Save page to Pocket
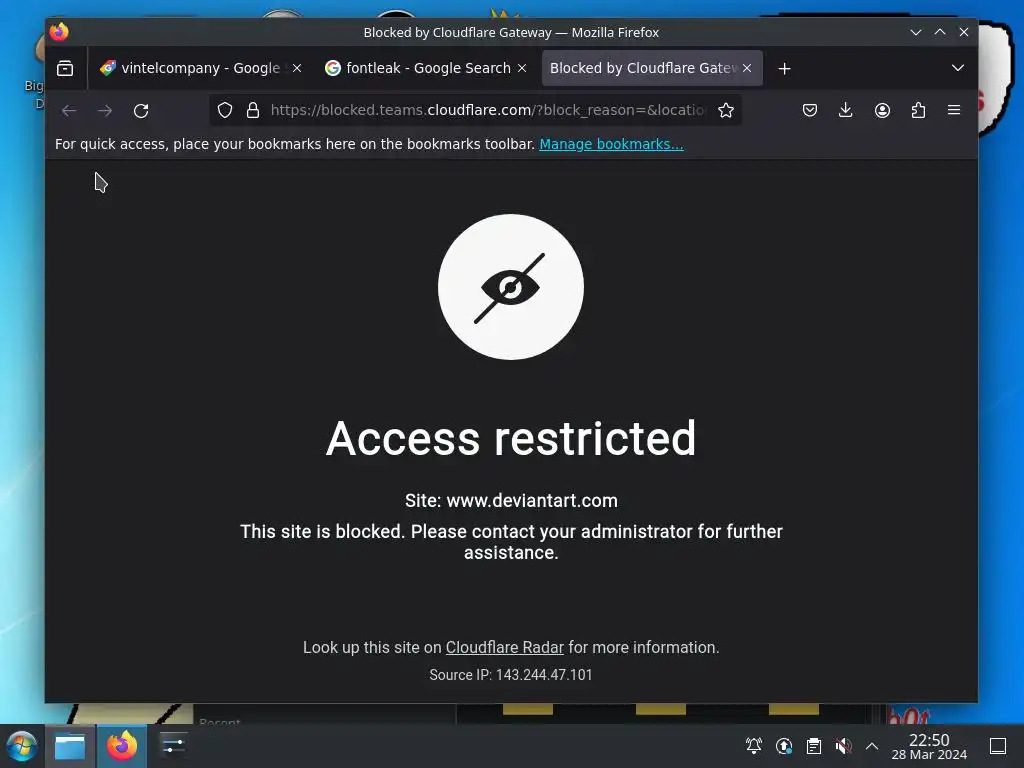Image resolution: width=1024 pixels, height=768 pixels. (810, 110)
